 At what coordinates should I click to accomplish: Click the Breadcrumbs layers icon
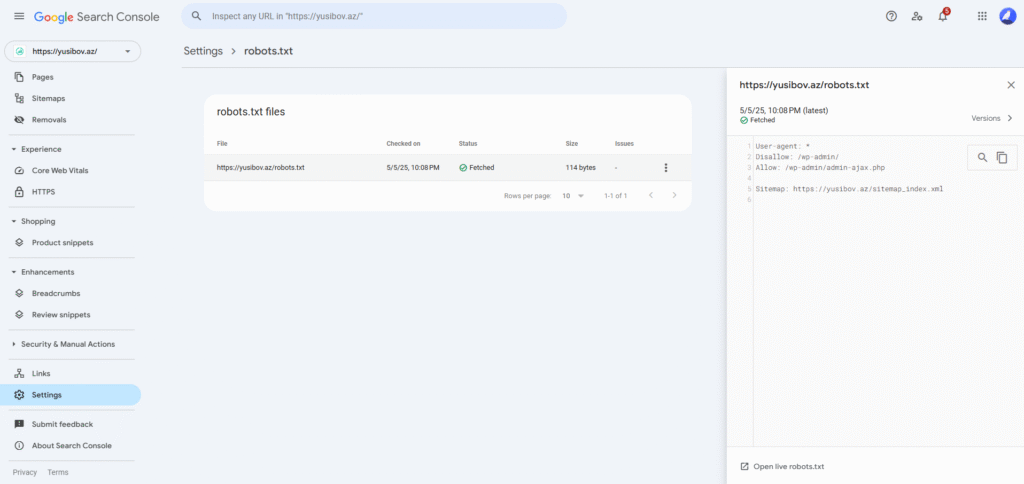tap(19, 293)
